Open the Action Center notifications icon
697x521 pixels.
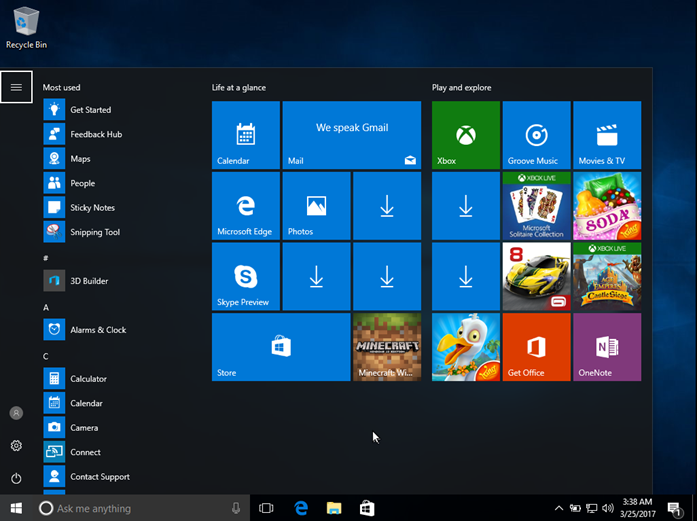pos(675,509)
